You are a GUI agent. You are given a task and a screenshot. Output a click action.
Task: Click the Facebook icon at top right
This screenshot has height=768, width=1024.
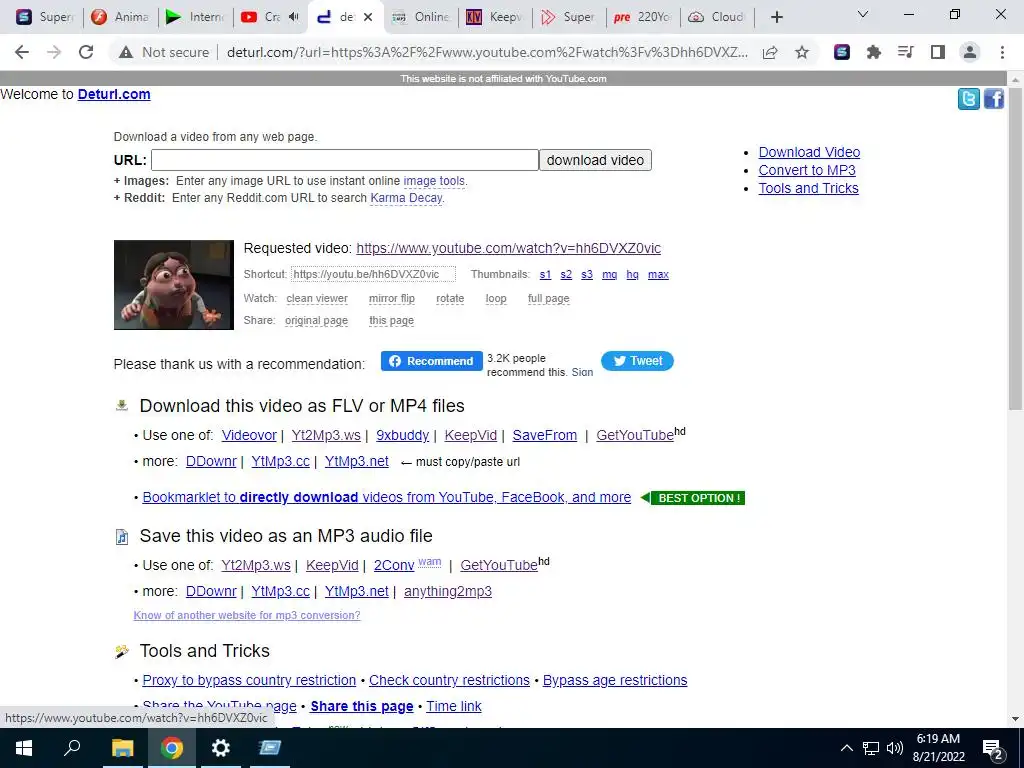pos(994,99)
